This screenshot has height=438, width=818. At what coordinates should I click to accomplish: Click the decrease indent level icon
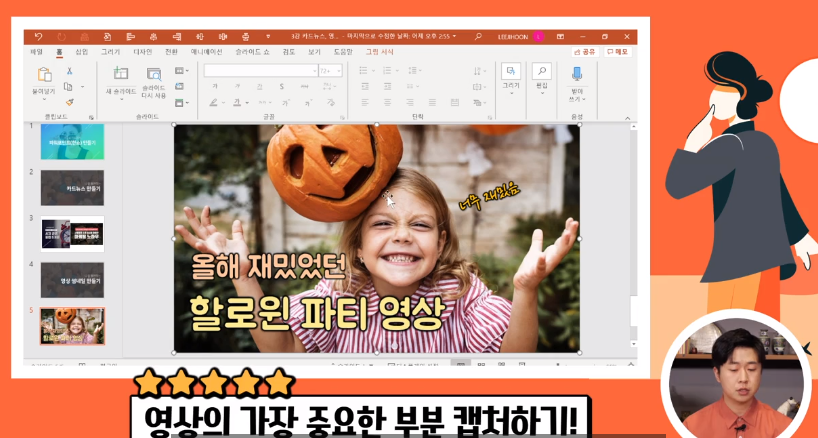(365, 87)
